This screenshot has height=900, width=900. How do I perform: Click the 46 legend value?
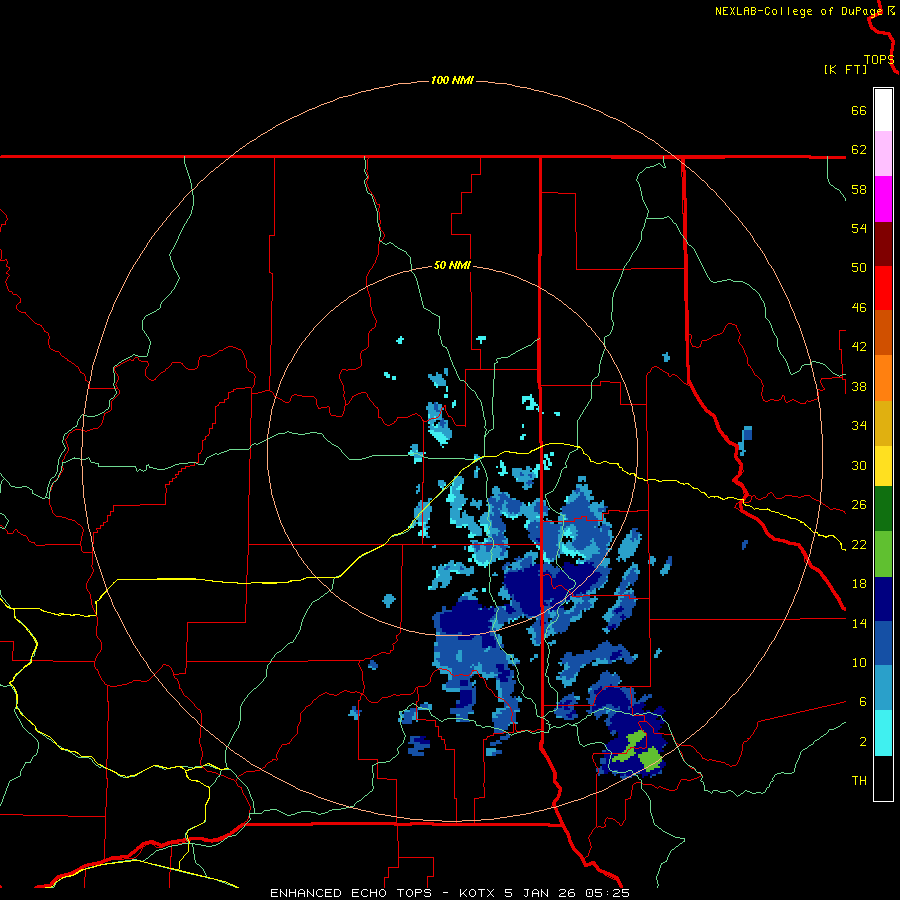tap(859, 308)
